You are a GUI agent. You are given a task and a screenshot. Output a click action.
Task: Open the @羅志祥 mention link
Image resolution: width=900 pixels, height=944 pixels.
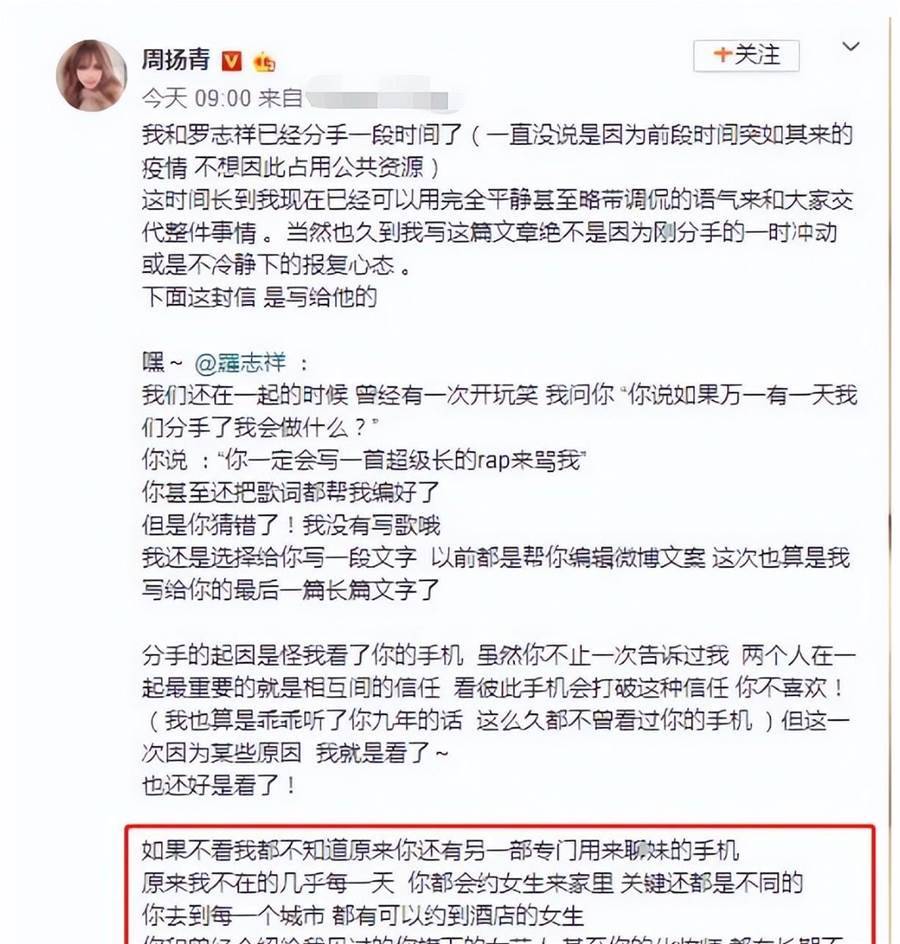pos(241,363)
